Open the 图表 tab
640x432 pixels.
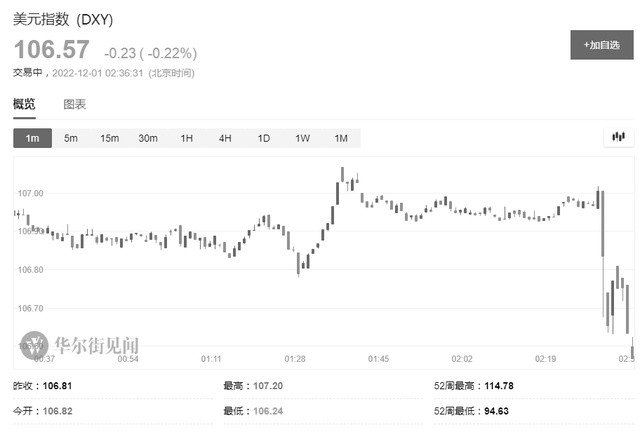(75, 104)
